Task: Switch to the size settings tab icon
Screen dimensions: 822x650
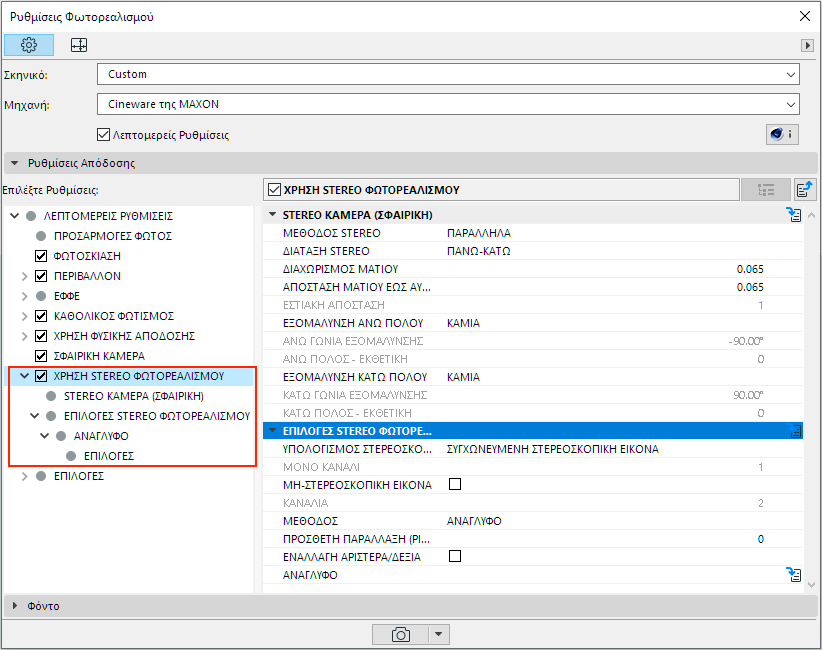Action: point(79,45)
